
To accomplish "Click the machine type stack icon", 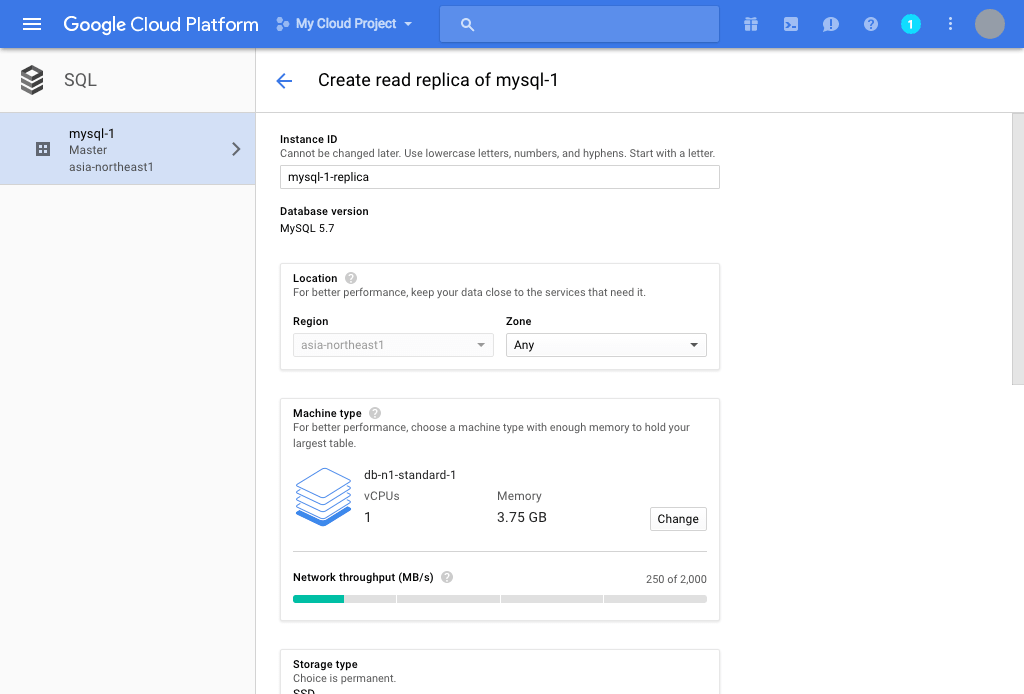I will [x=323, y=497].
